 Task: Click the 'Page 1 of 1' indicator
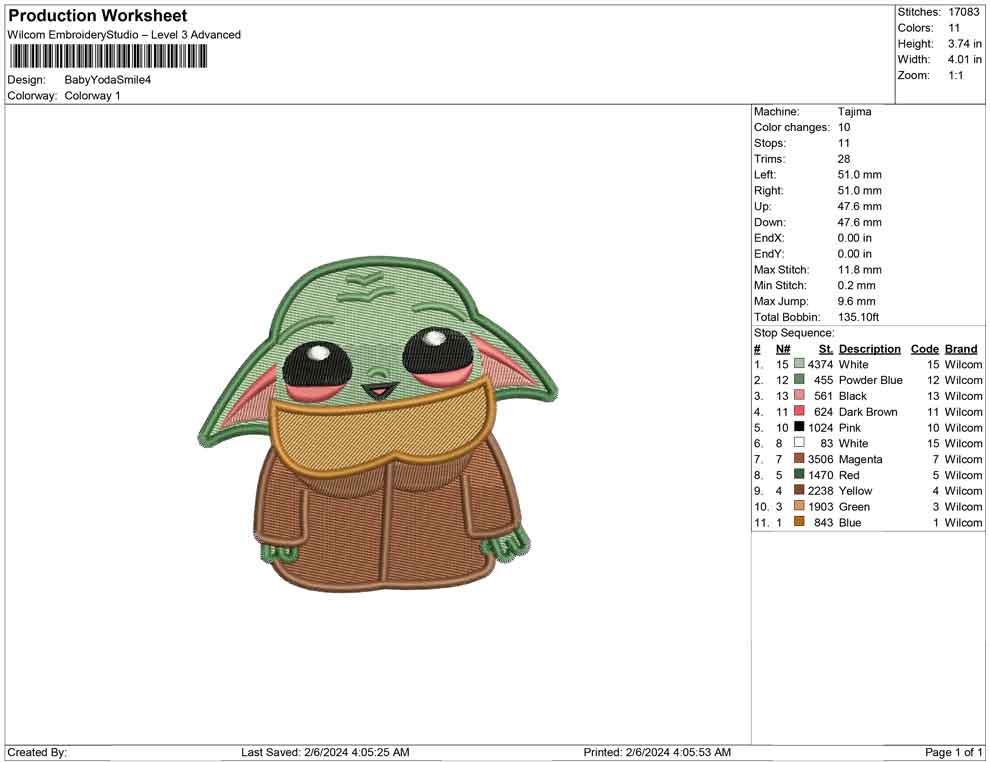point(953,752)
